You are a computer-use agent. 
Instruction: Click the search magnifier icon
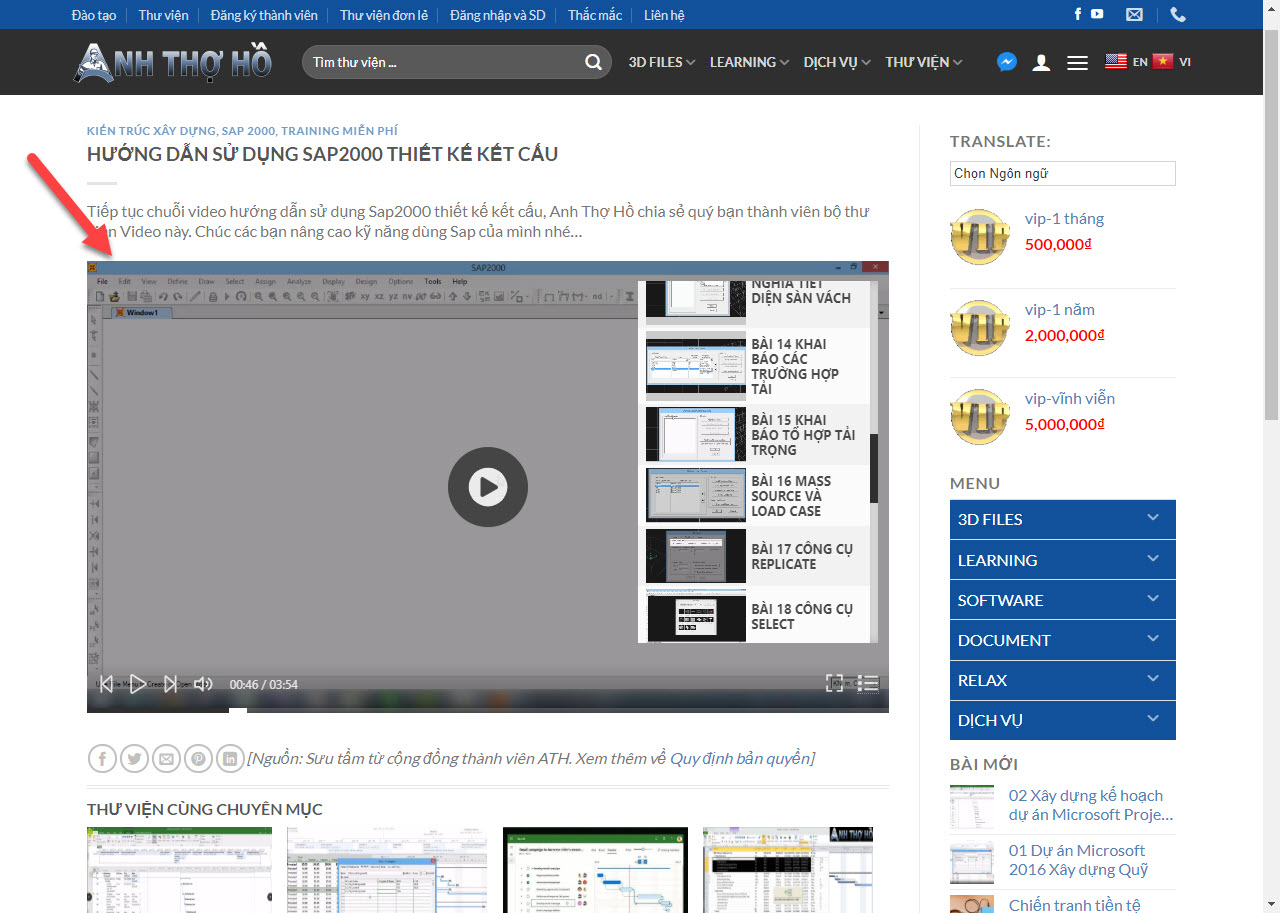(593, 62)
